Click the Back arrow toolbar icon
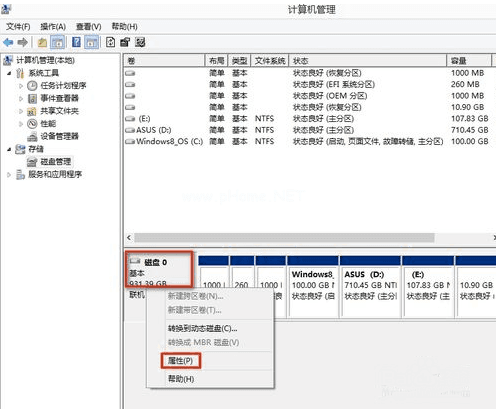The height and width of the screenshot is (409, 496). pos(8,42)
